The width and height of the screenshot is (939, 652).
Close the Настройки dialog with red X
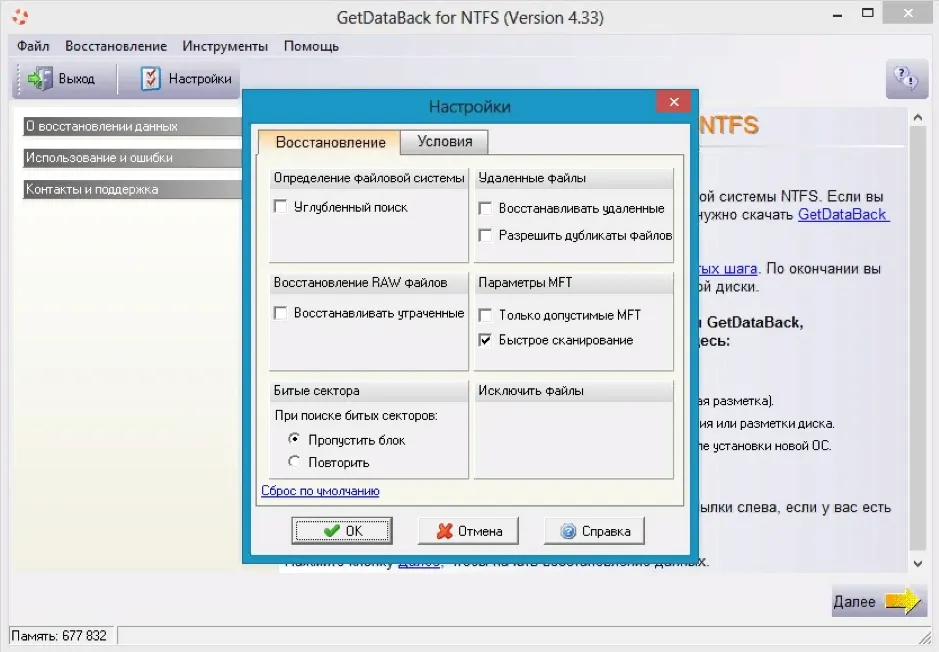(674, 102)
